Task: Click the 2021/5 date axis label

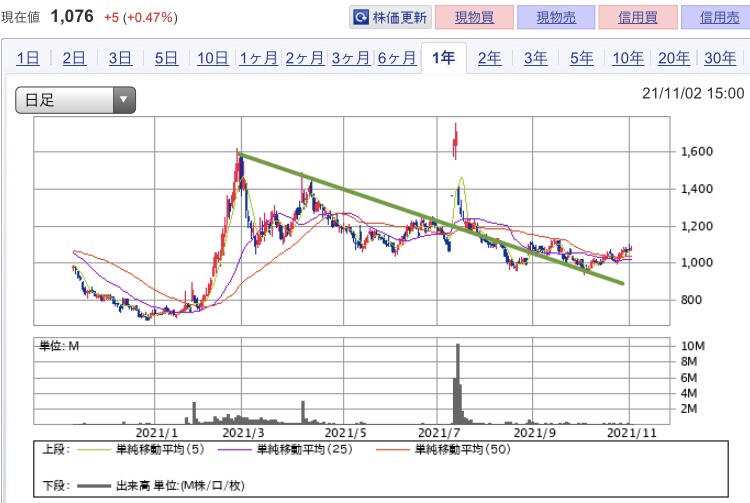Action: [x=345, y=433]
